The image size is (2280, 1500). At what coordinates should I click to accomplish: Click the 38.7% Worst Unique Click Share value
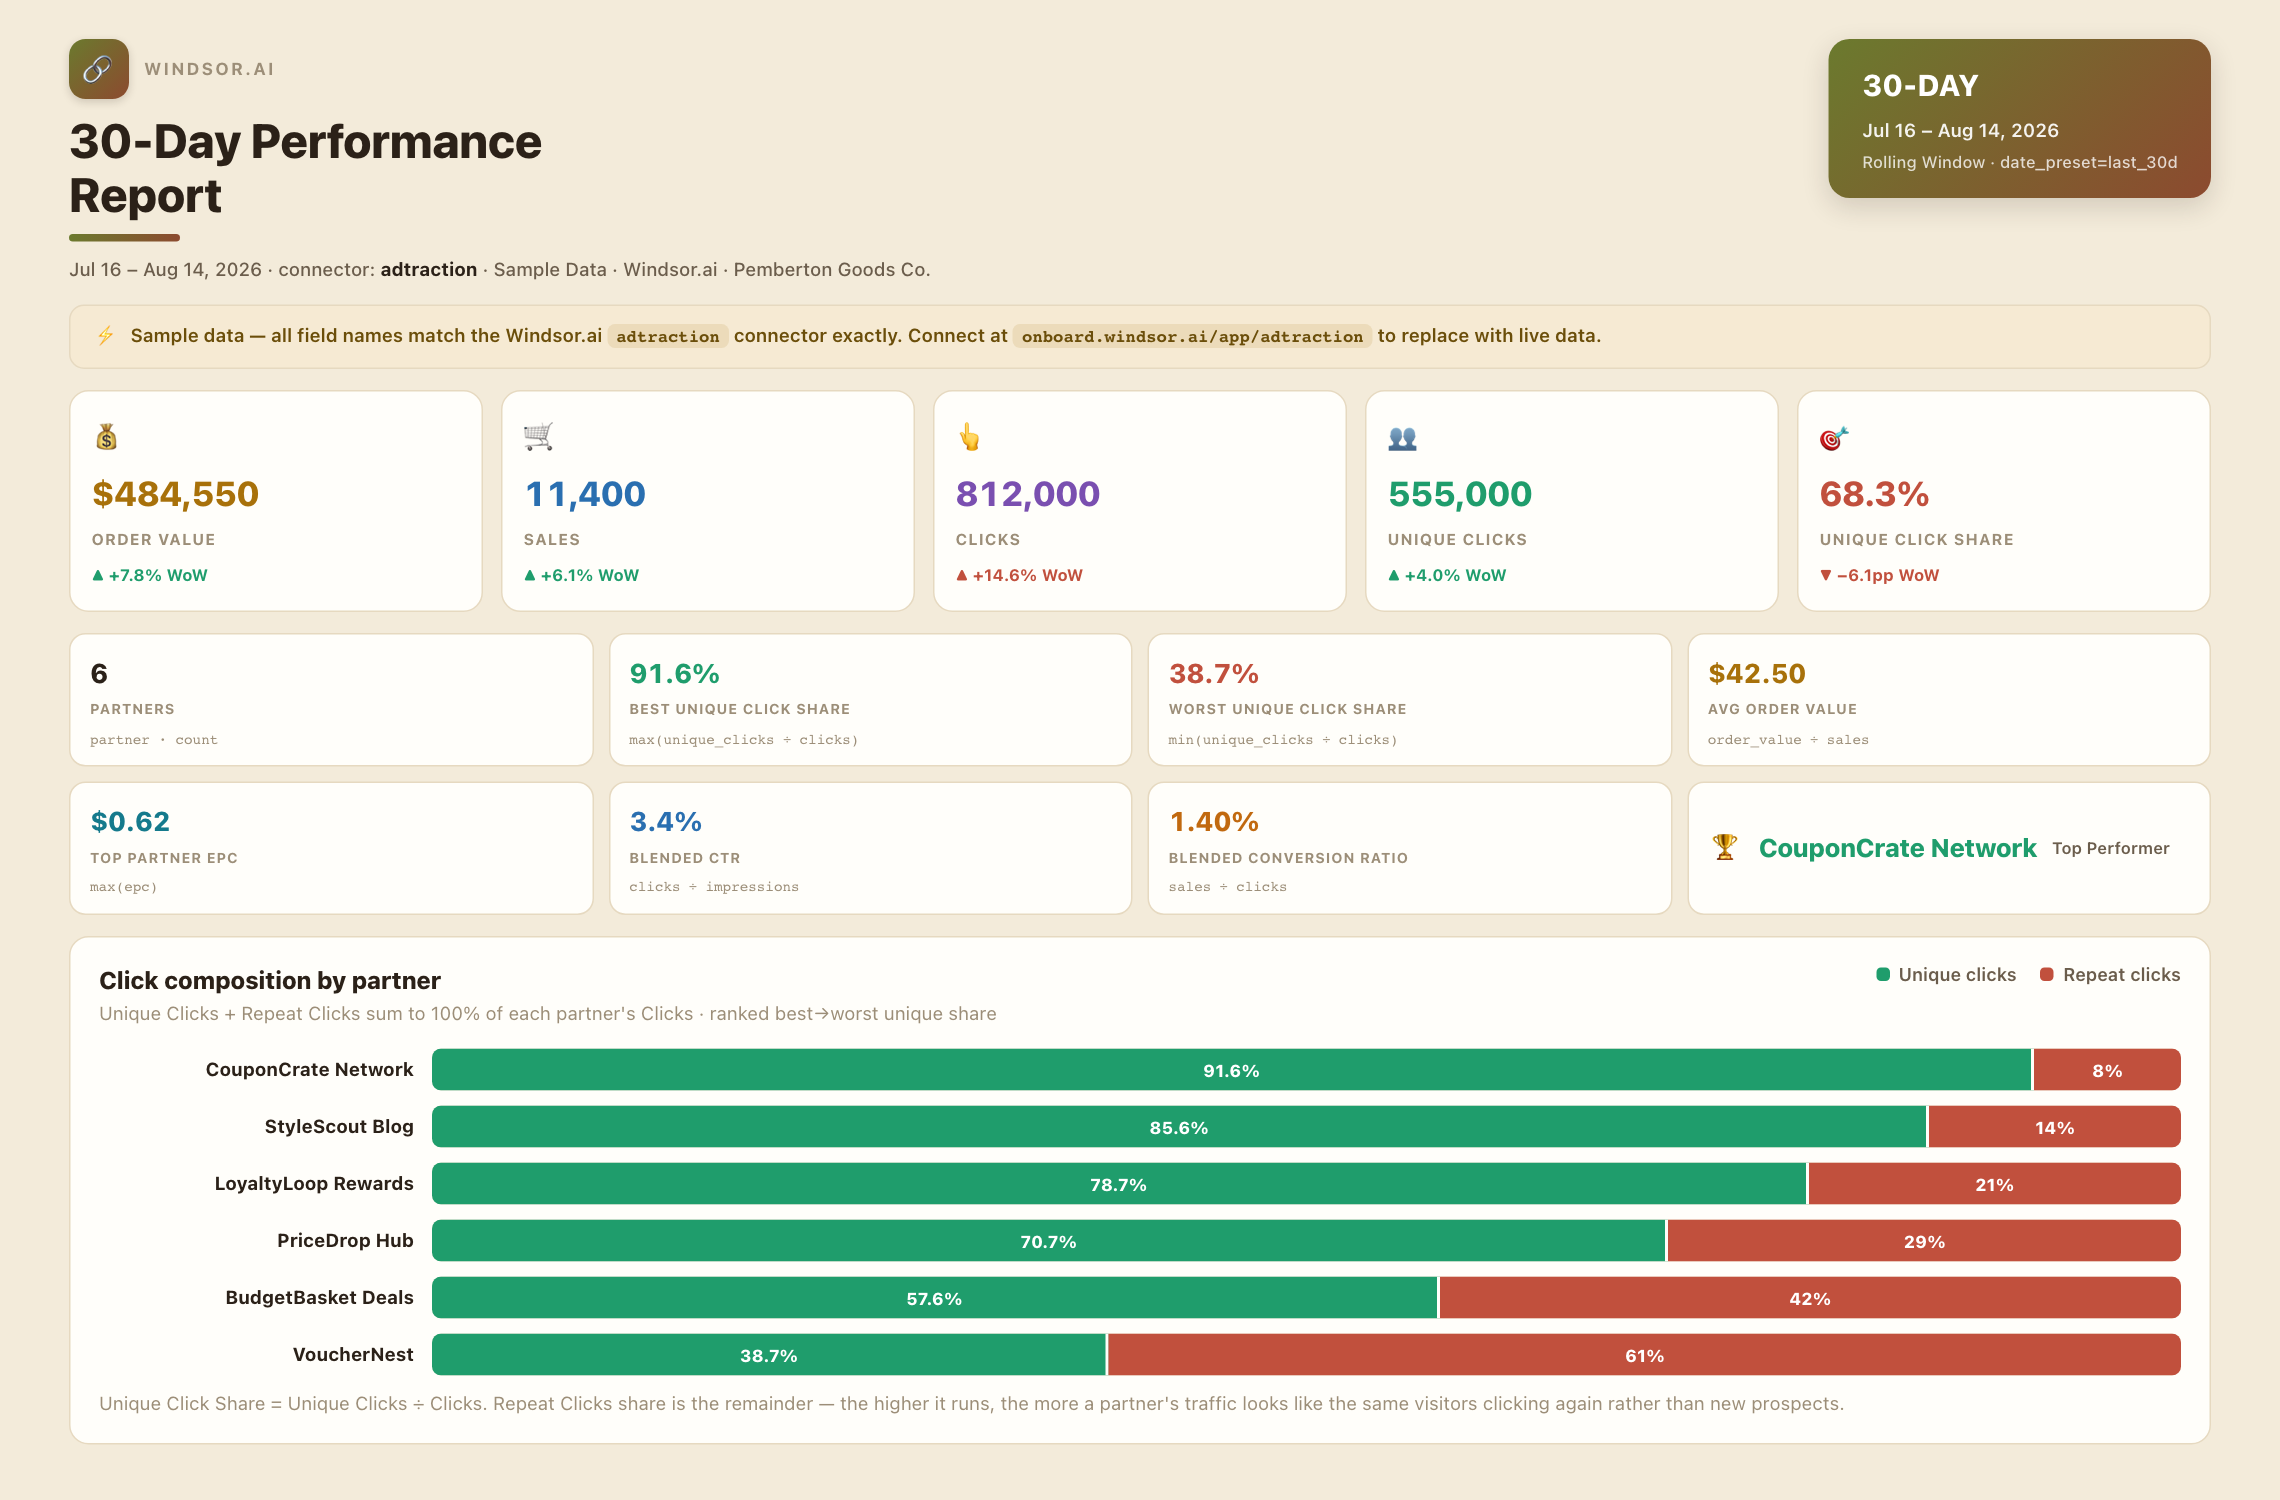click(x=1214, y=674)
